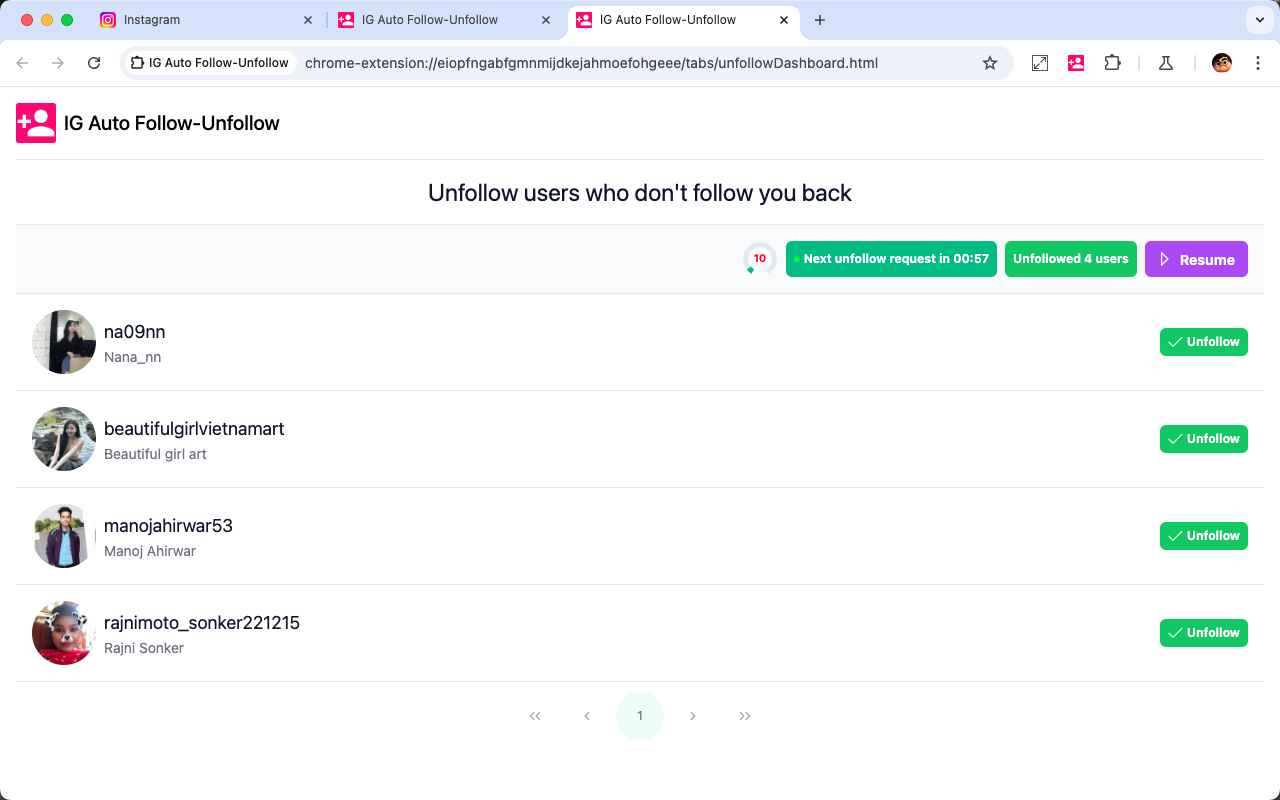Bookmark this page with the star icon
1280x800 pixels.
(x=989, y=62)
